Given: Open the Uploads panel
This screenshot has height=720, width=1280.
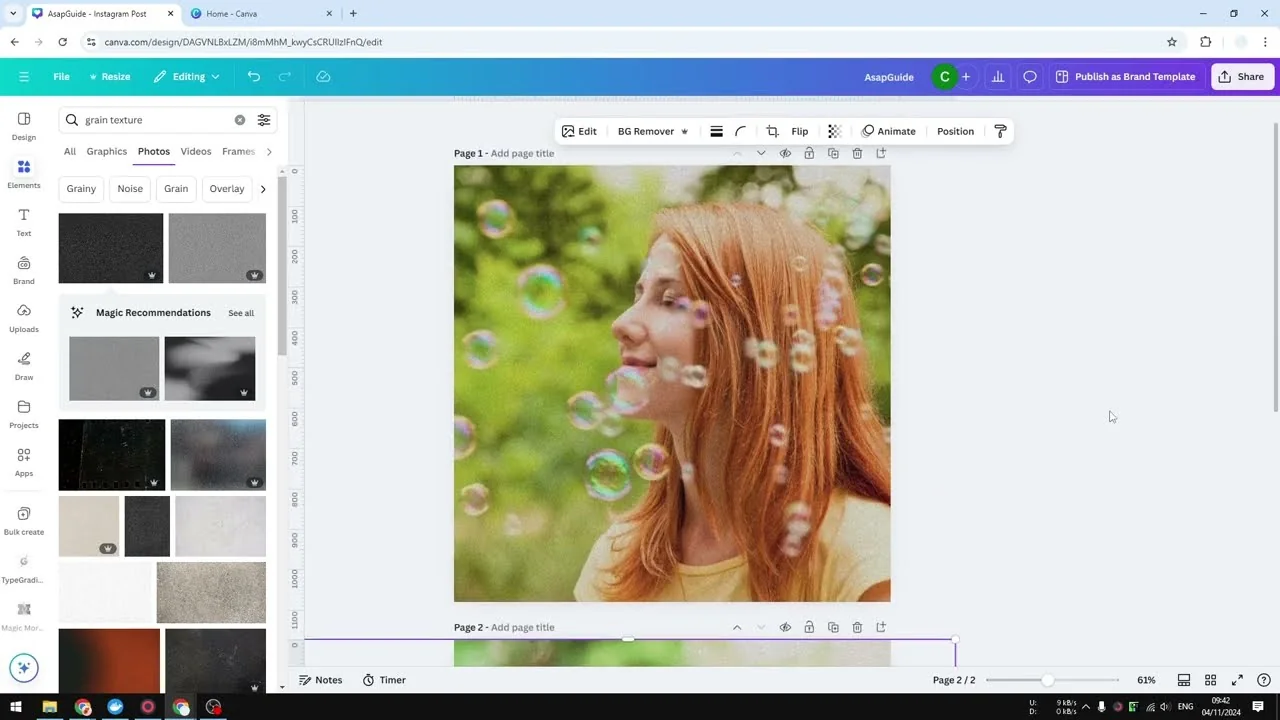Looking at the screenshot, I should pos(23,318).
